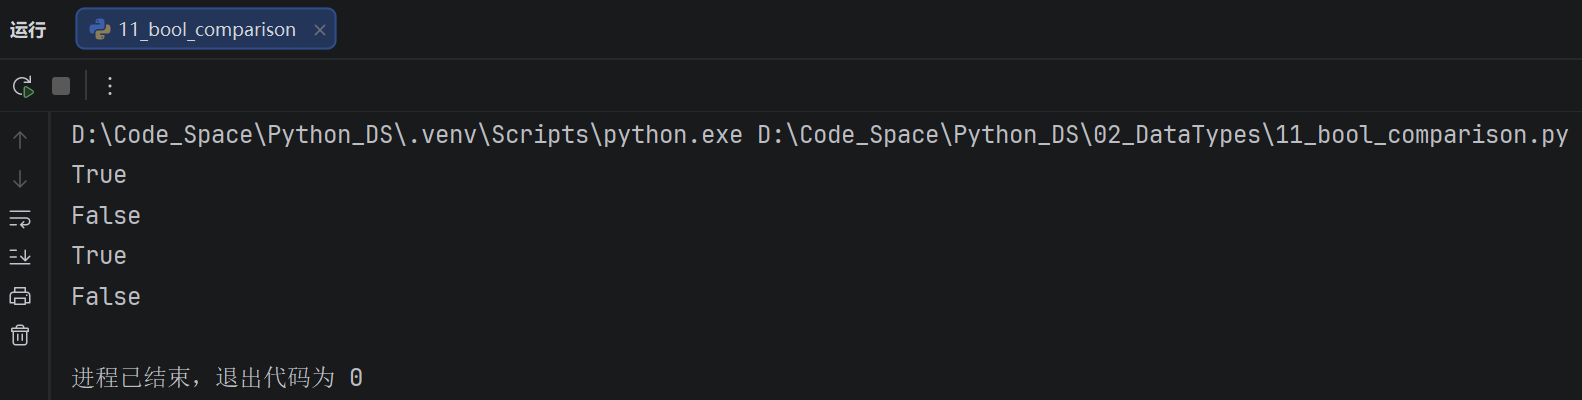Click the Python logo on the run tab
1582x400 pixels.
[x=100, y=30]
